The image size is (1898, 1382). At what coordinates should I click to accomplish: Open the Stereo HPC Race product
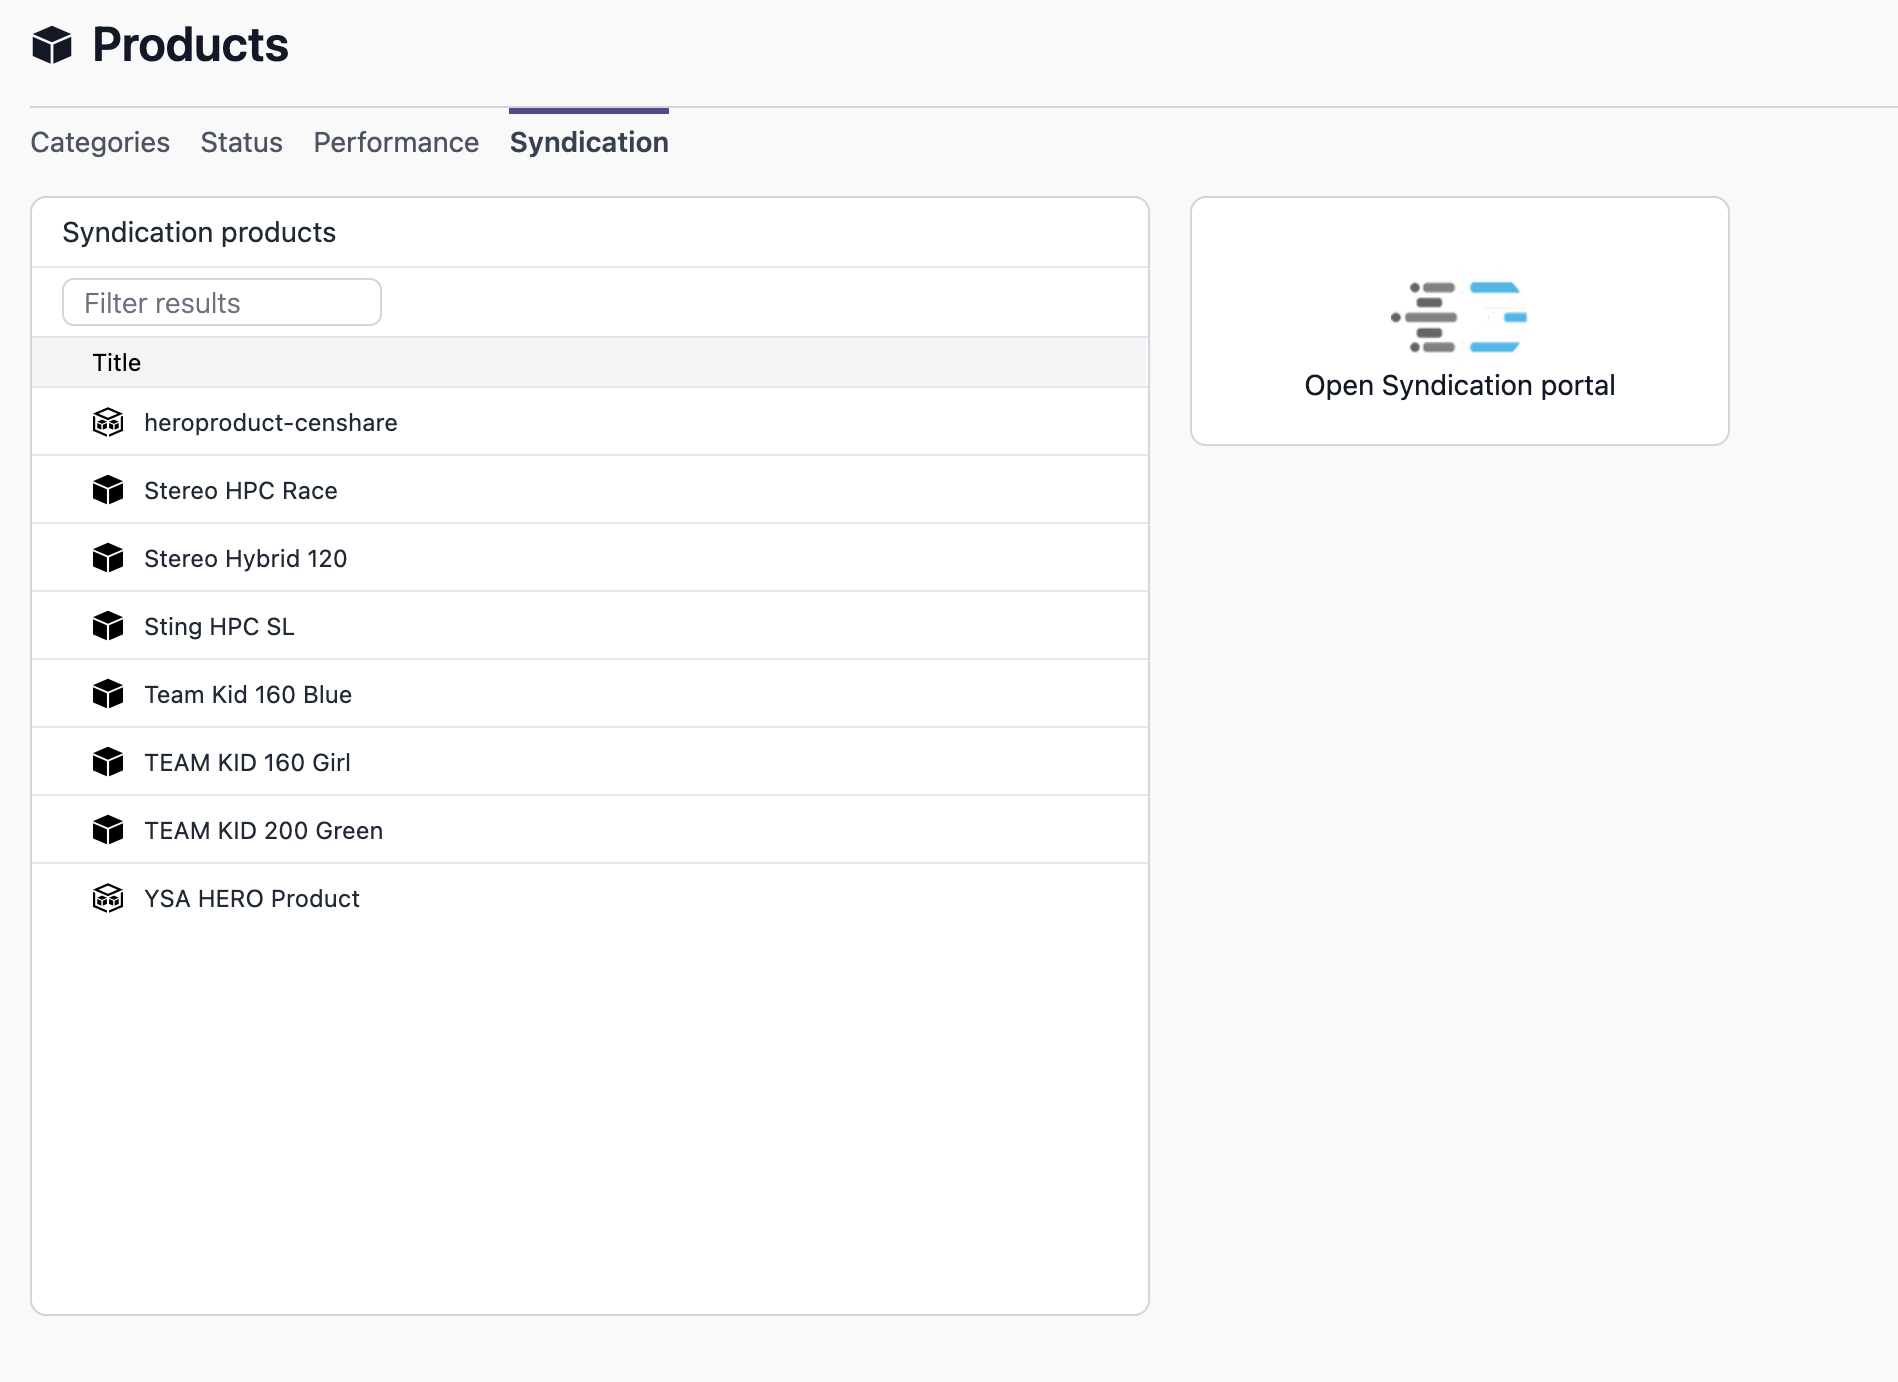tap(241, 490)
